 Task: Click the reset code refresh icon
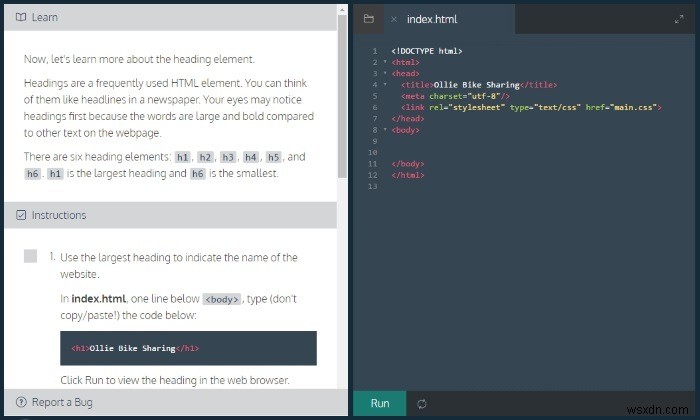point(422,404)
